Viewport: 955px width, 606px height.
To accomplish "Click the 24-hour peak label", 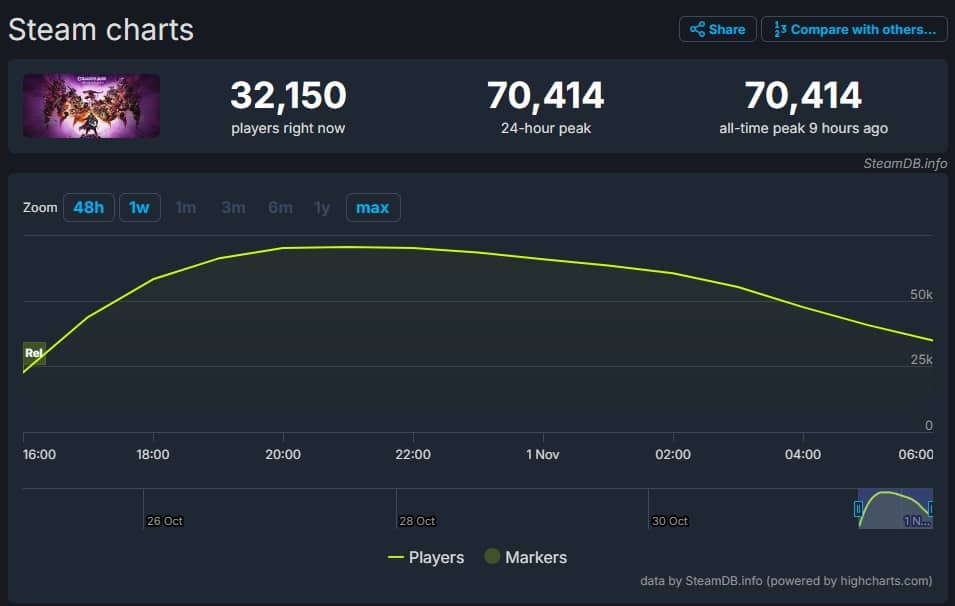I will coord(546,129).
